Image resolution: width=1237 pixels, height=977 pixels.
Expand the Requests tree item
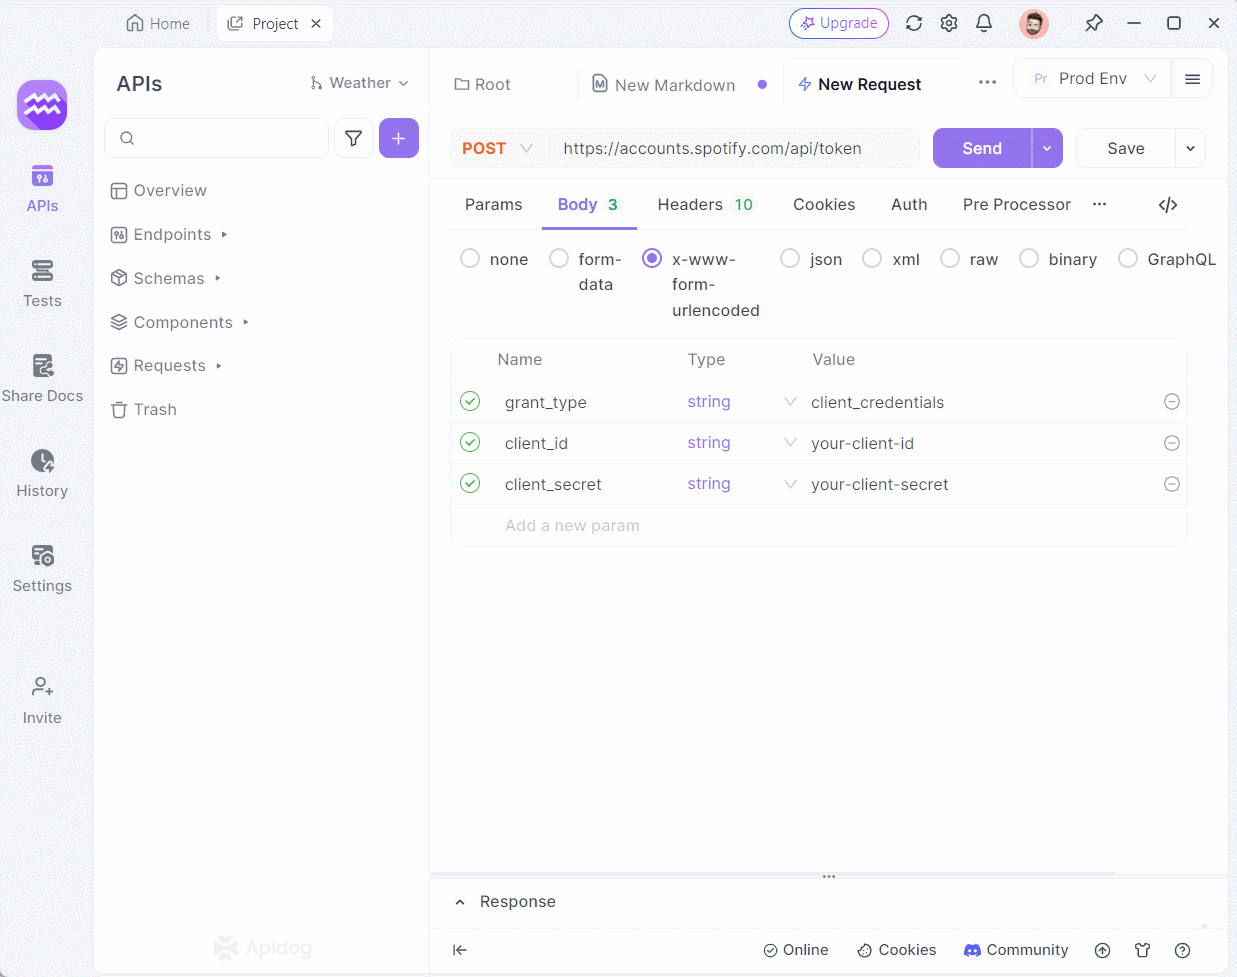218,366
